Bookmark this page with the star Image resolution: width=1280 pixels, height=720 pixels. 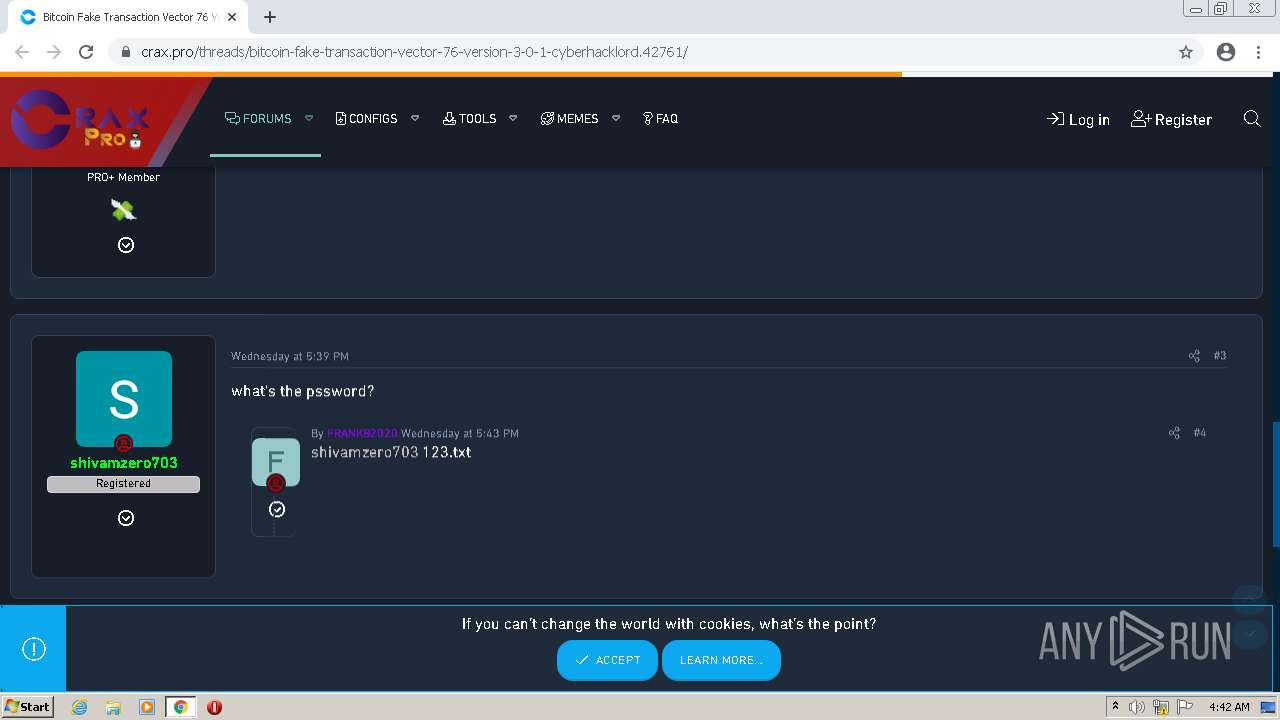point(1186,52)
